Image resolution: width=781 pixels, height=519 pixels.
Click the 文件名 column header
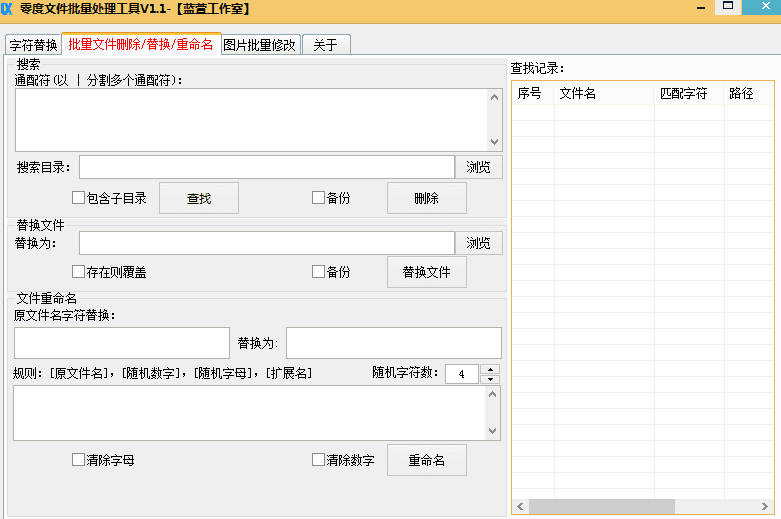click(604, 93)
